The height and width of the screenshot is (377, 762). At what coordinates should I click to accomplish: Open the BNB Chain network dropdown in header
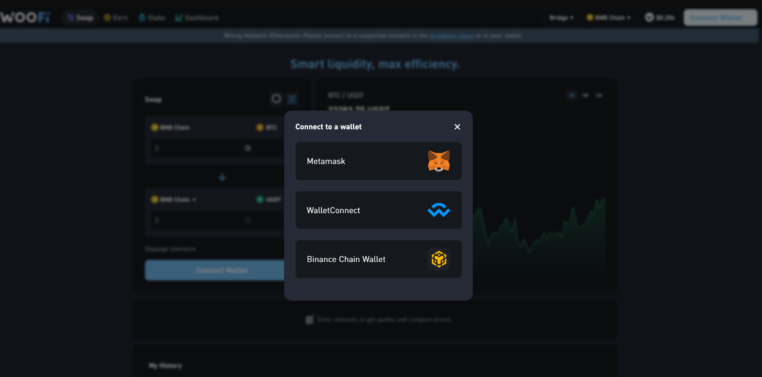[x=608, y=18]
